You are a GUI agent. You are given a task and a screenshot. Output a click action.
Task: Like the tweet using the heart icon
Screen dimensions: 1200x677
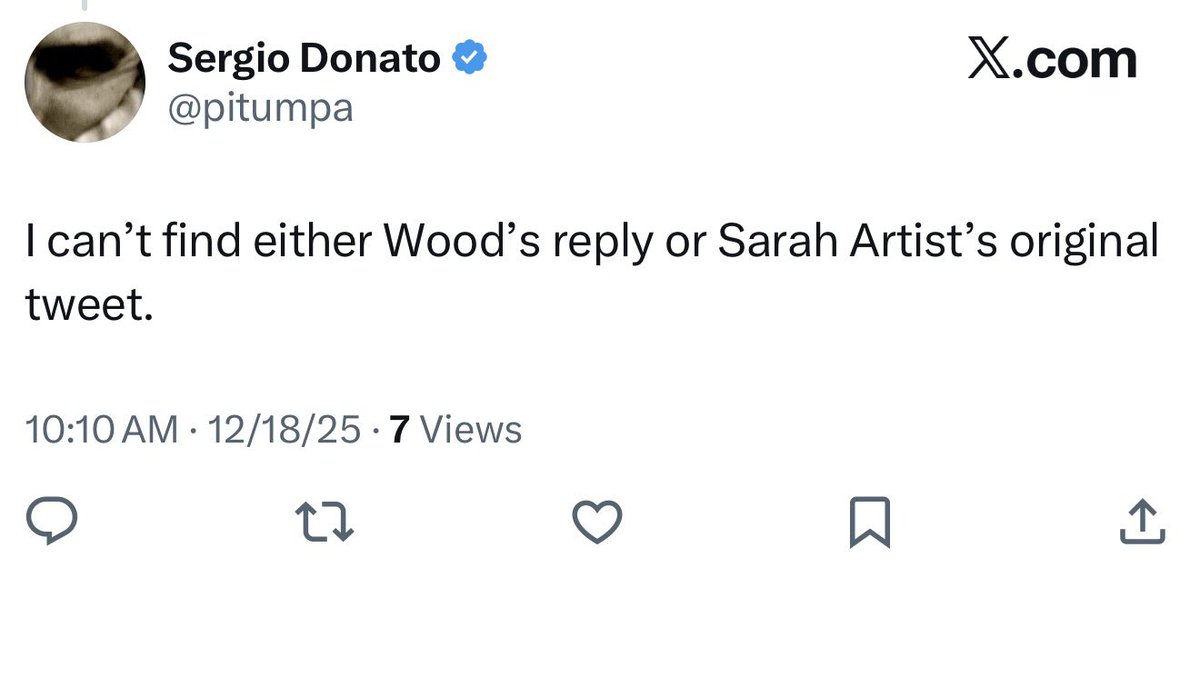coord(597,521)
